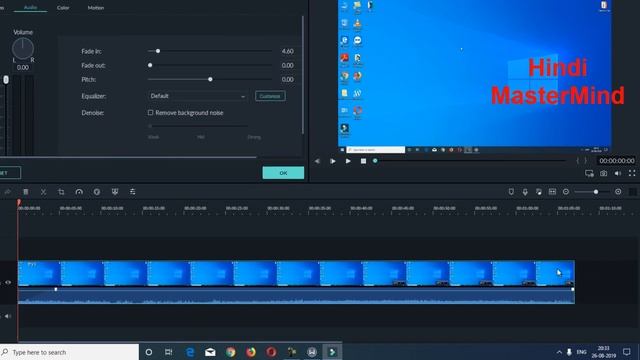Mute the audio track speaker
This screenshot has width=640, height=360.
coord(8,316)
